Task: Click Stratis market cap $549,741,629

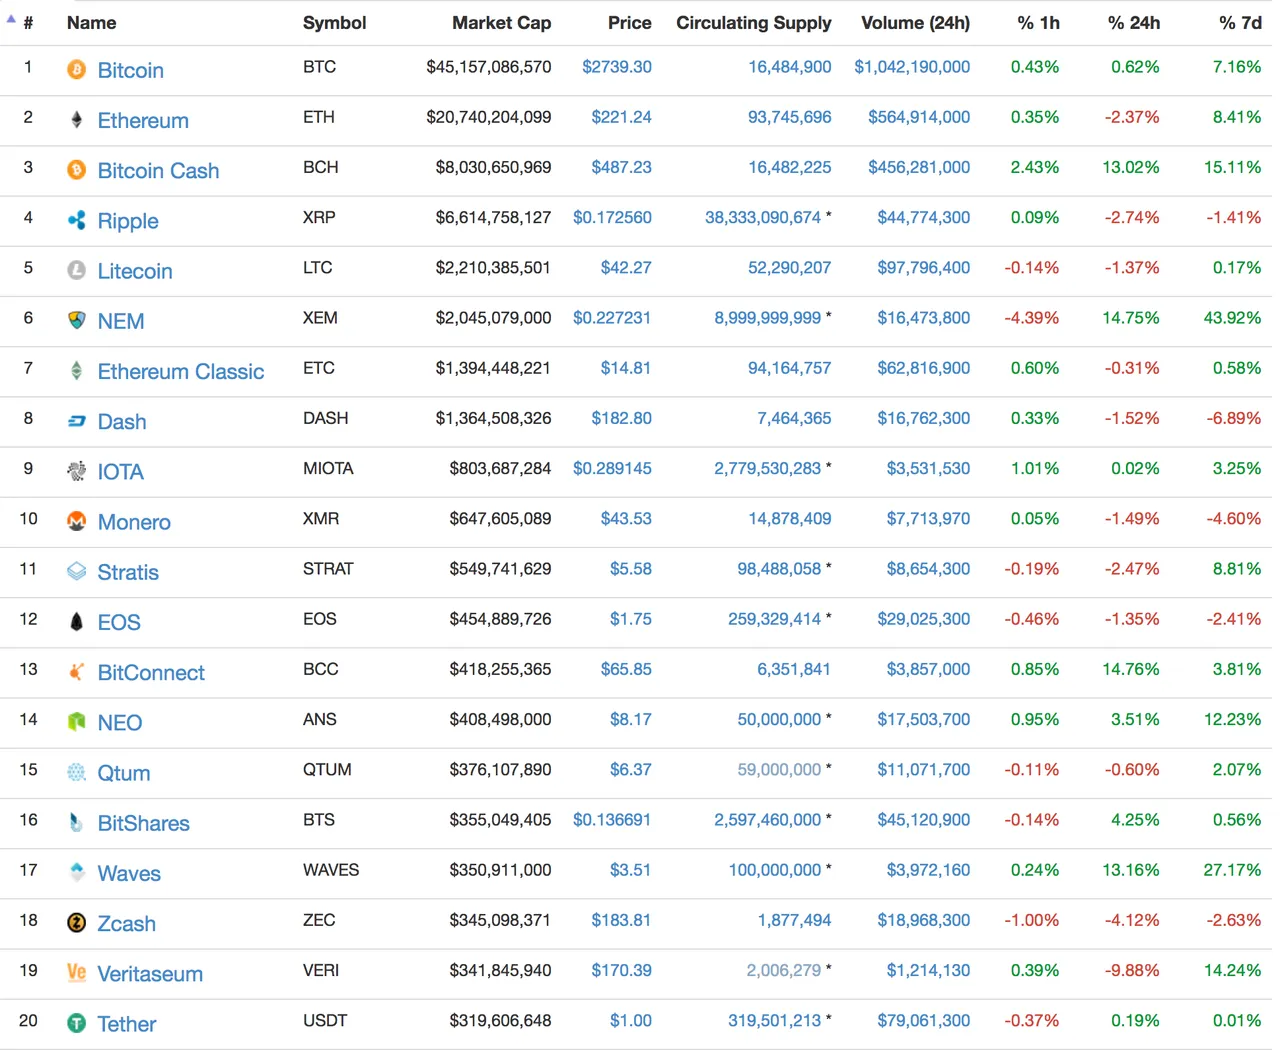Action: pos(500,569)
